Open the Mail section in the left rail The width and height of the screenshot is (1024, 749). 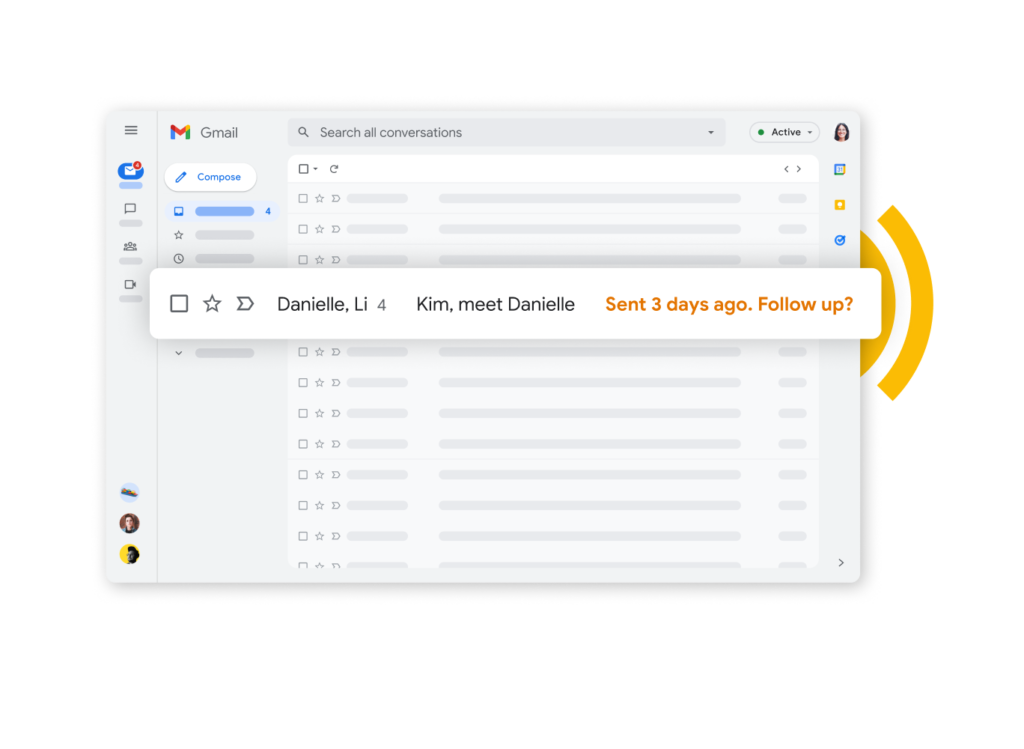pos(131,171)
